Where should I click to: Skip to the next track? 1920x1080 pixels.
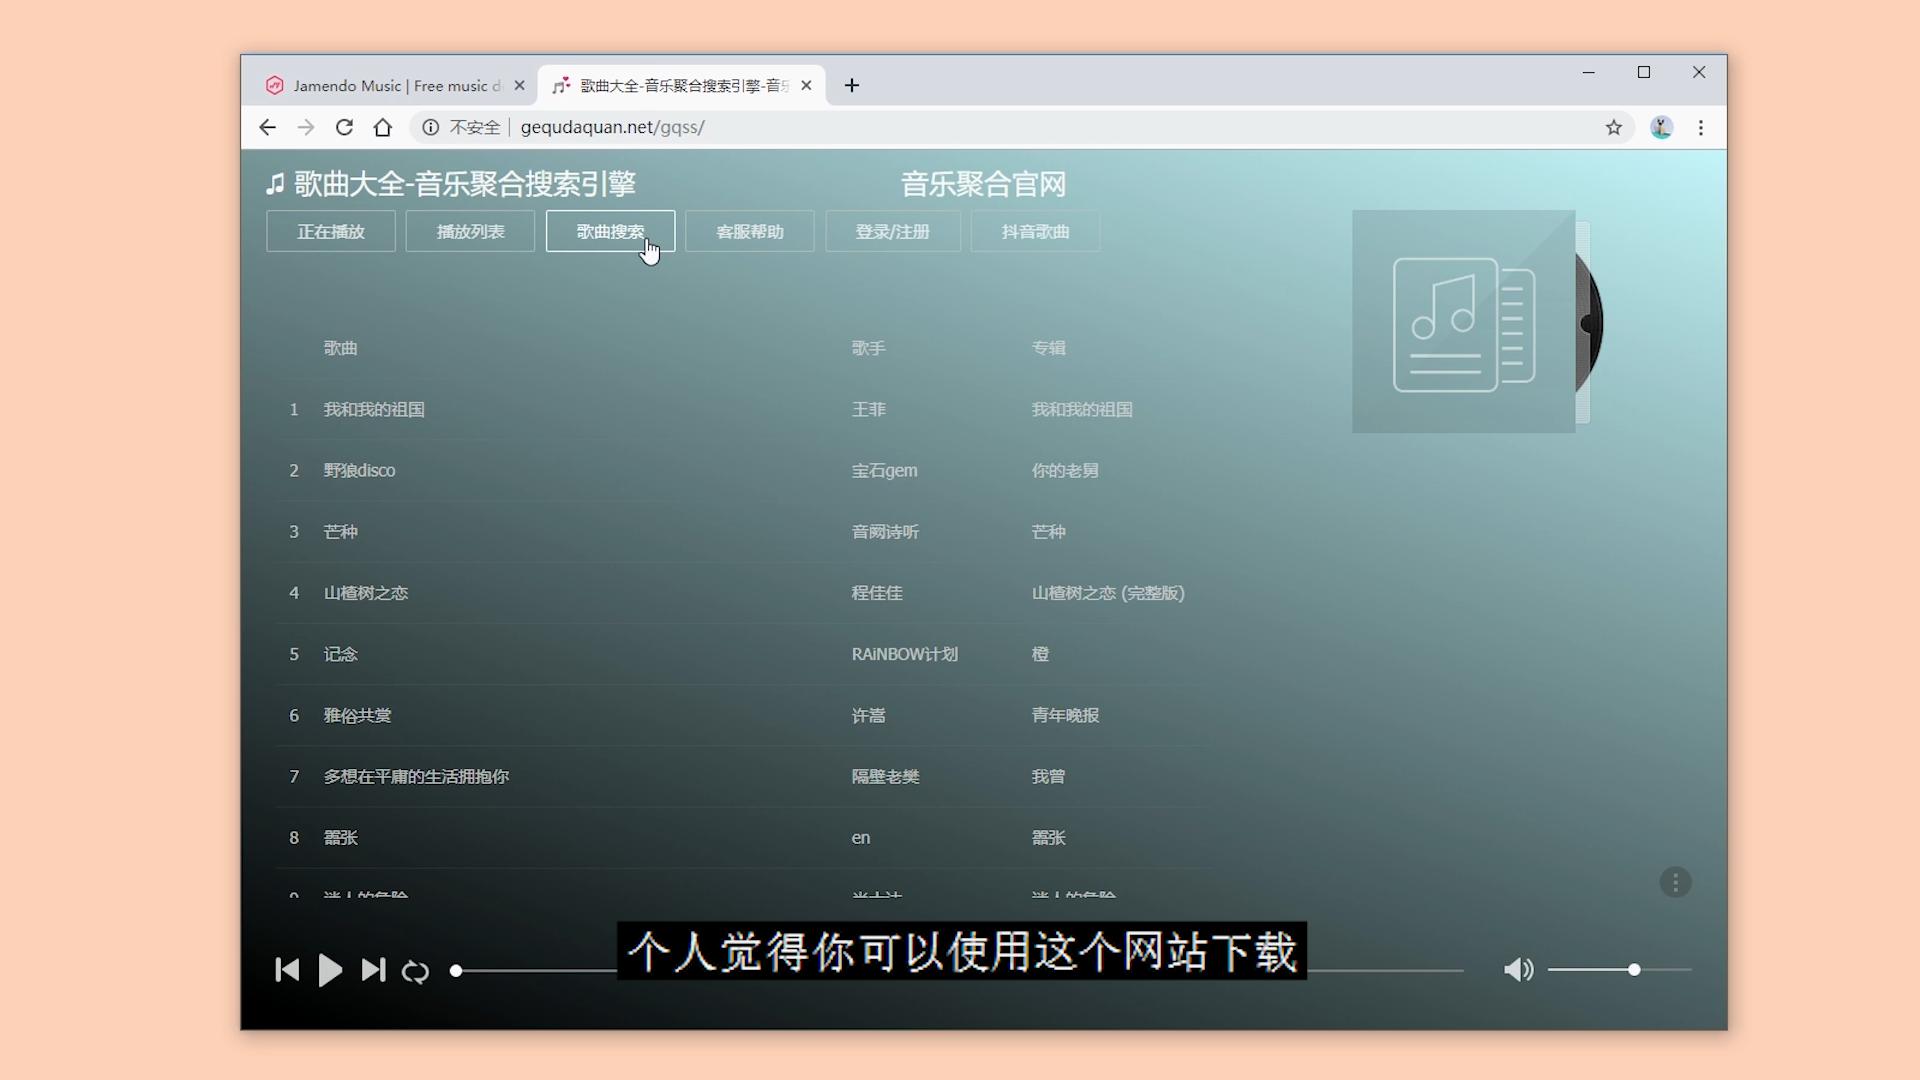[x=372, y=970]
